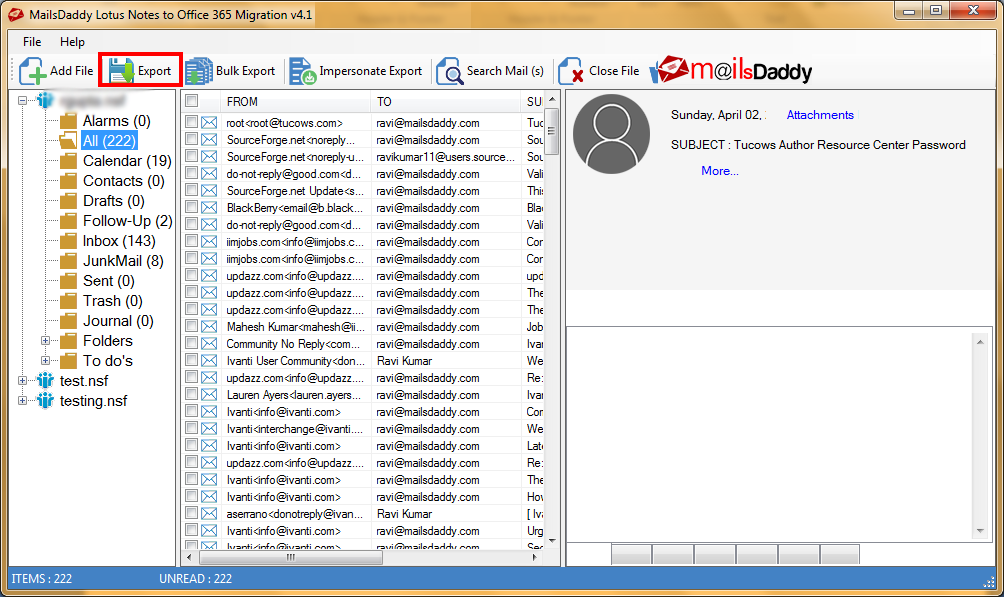Check the BlackBerry email row checkbox
The image size is (1004, 597).
pos(191,207)
